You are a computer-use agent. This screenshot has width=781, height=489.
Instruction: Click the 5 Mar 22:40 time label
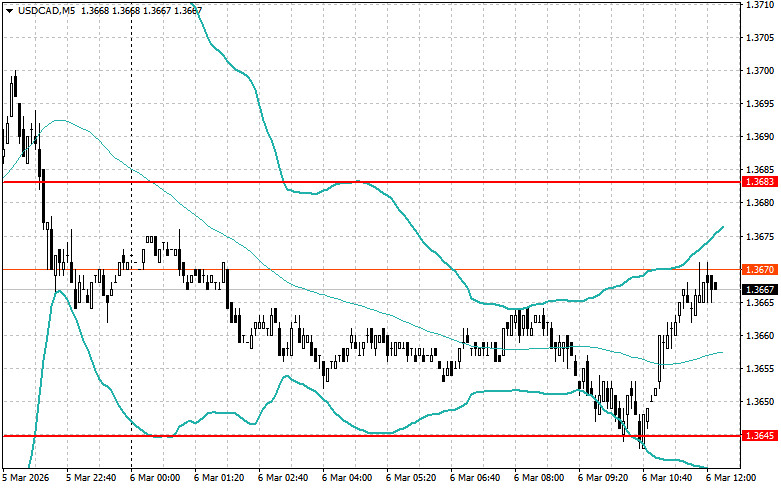point(91,478)
